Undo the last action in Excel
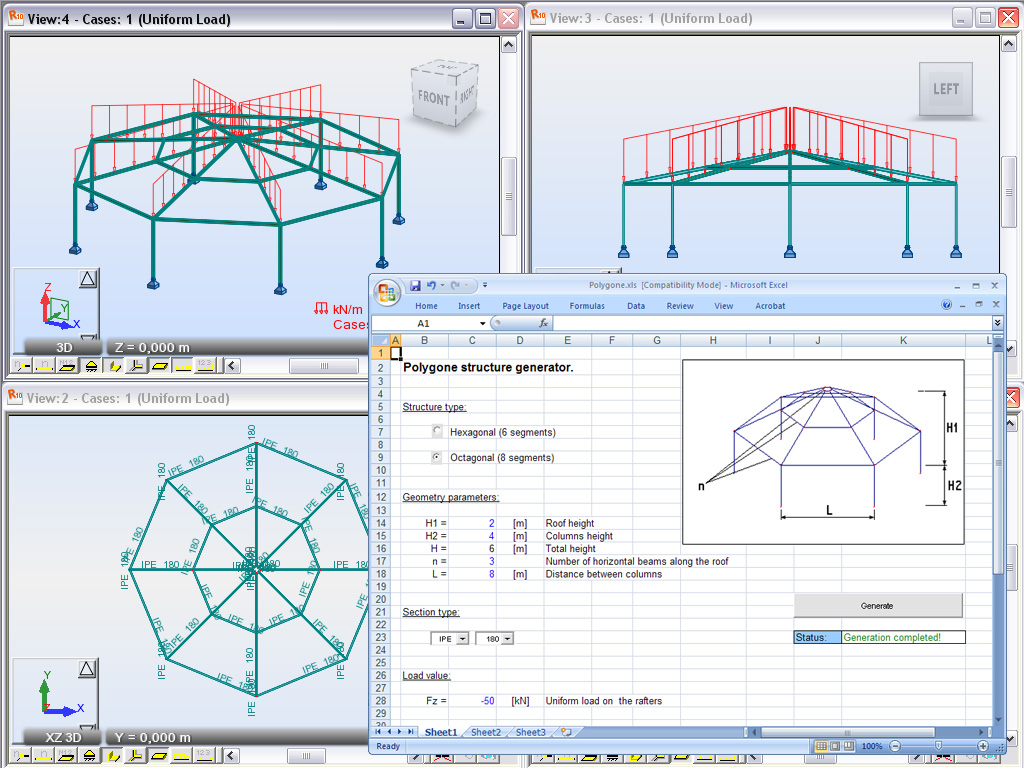This screenshot has width=1024, height=768. coord(431,285)
